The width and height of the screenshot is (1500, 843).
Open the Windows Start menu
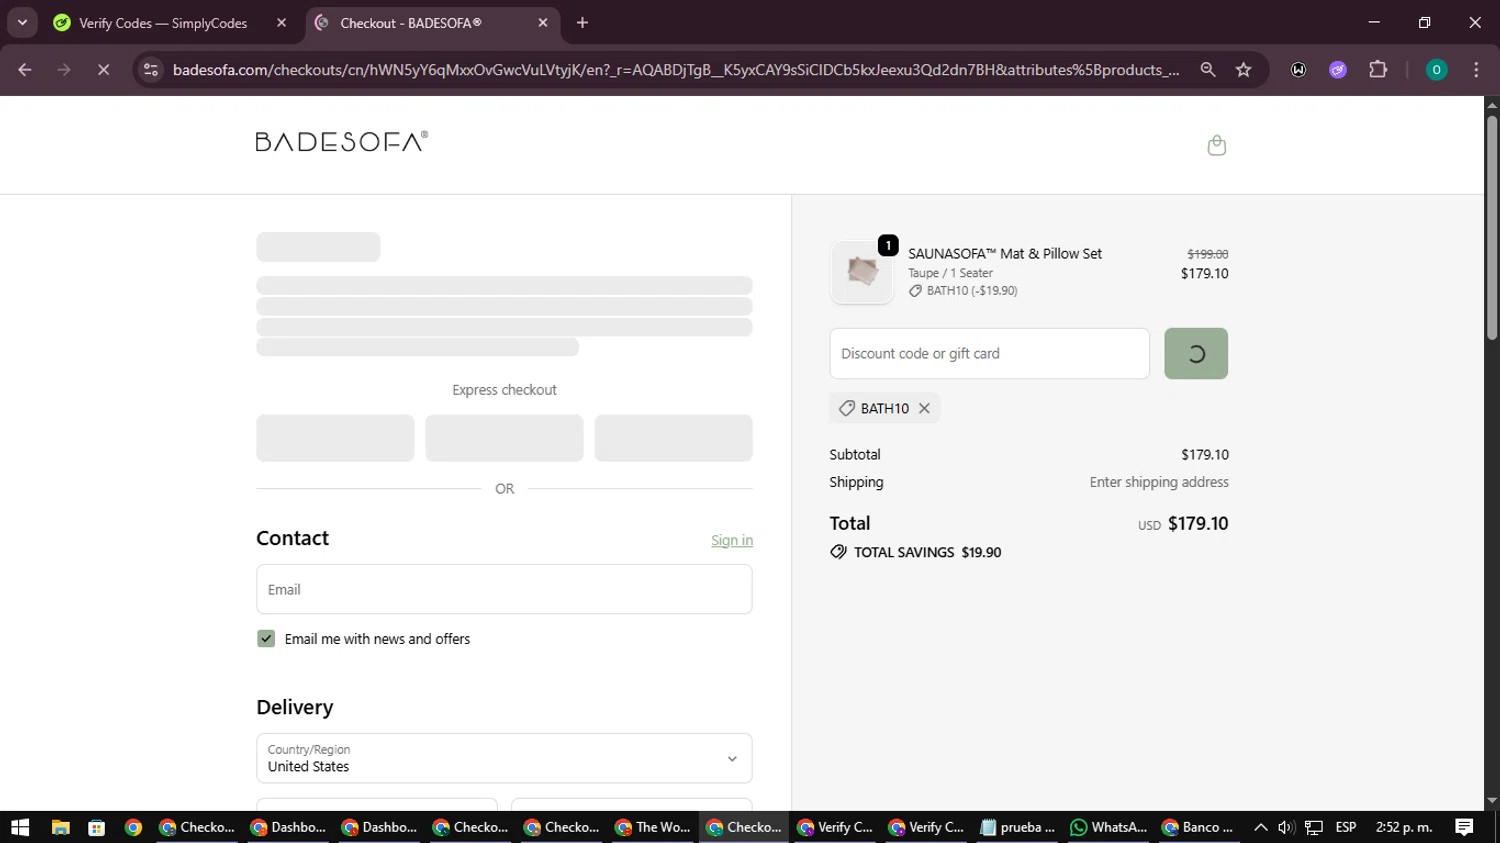tap(20, 827)
